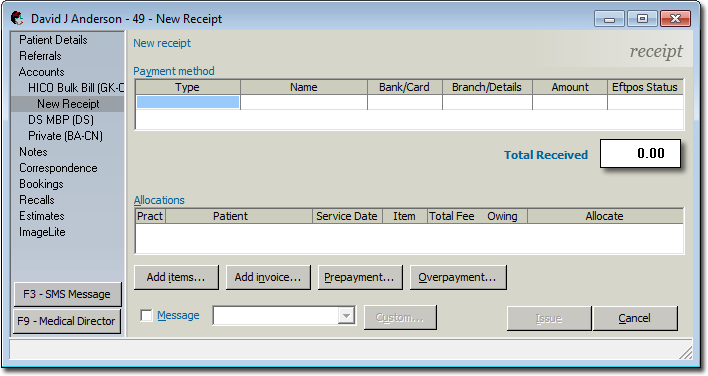Click F9 - Medical Director button
The image size is (708, 376).
pos(67,321)
